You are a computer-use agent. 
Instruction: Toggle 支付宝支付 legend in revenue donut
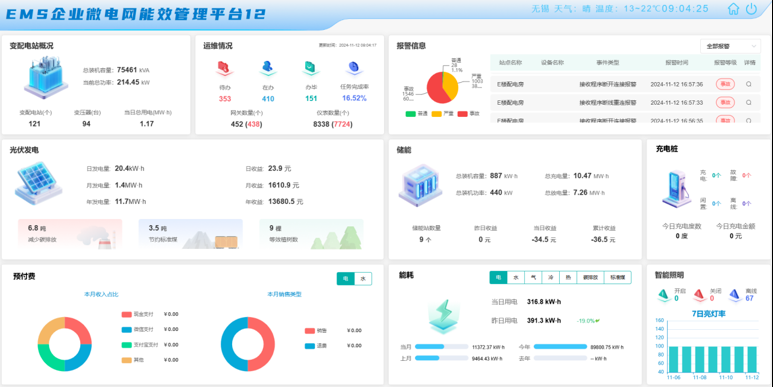[140, 345]
